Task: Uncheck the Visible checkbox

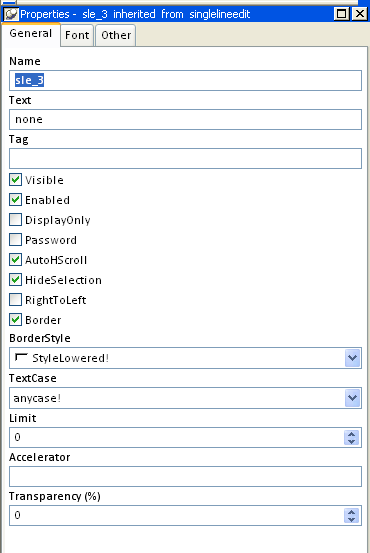Action: click(x=16, y=180)
